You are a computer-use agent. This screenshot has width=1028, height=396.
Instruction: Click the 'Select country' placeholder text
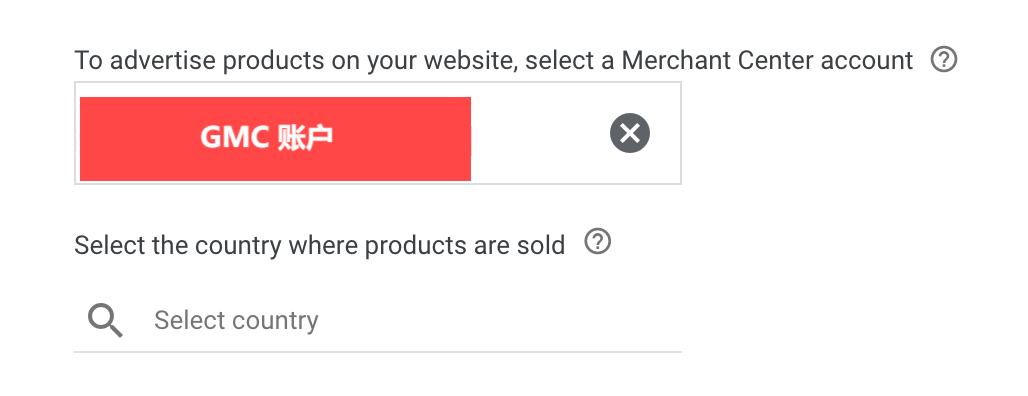point(236,321)
